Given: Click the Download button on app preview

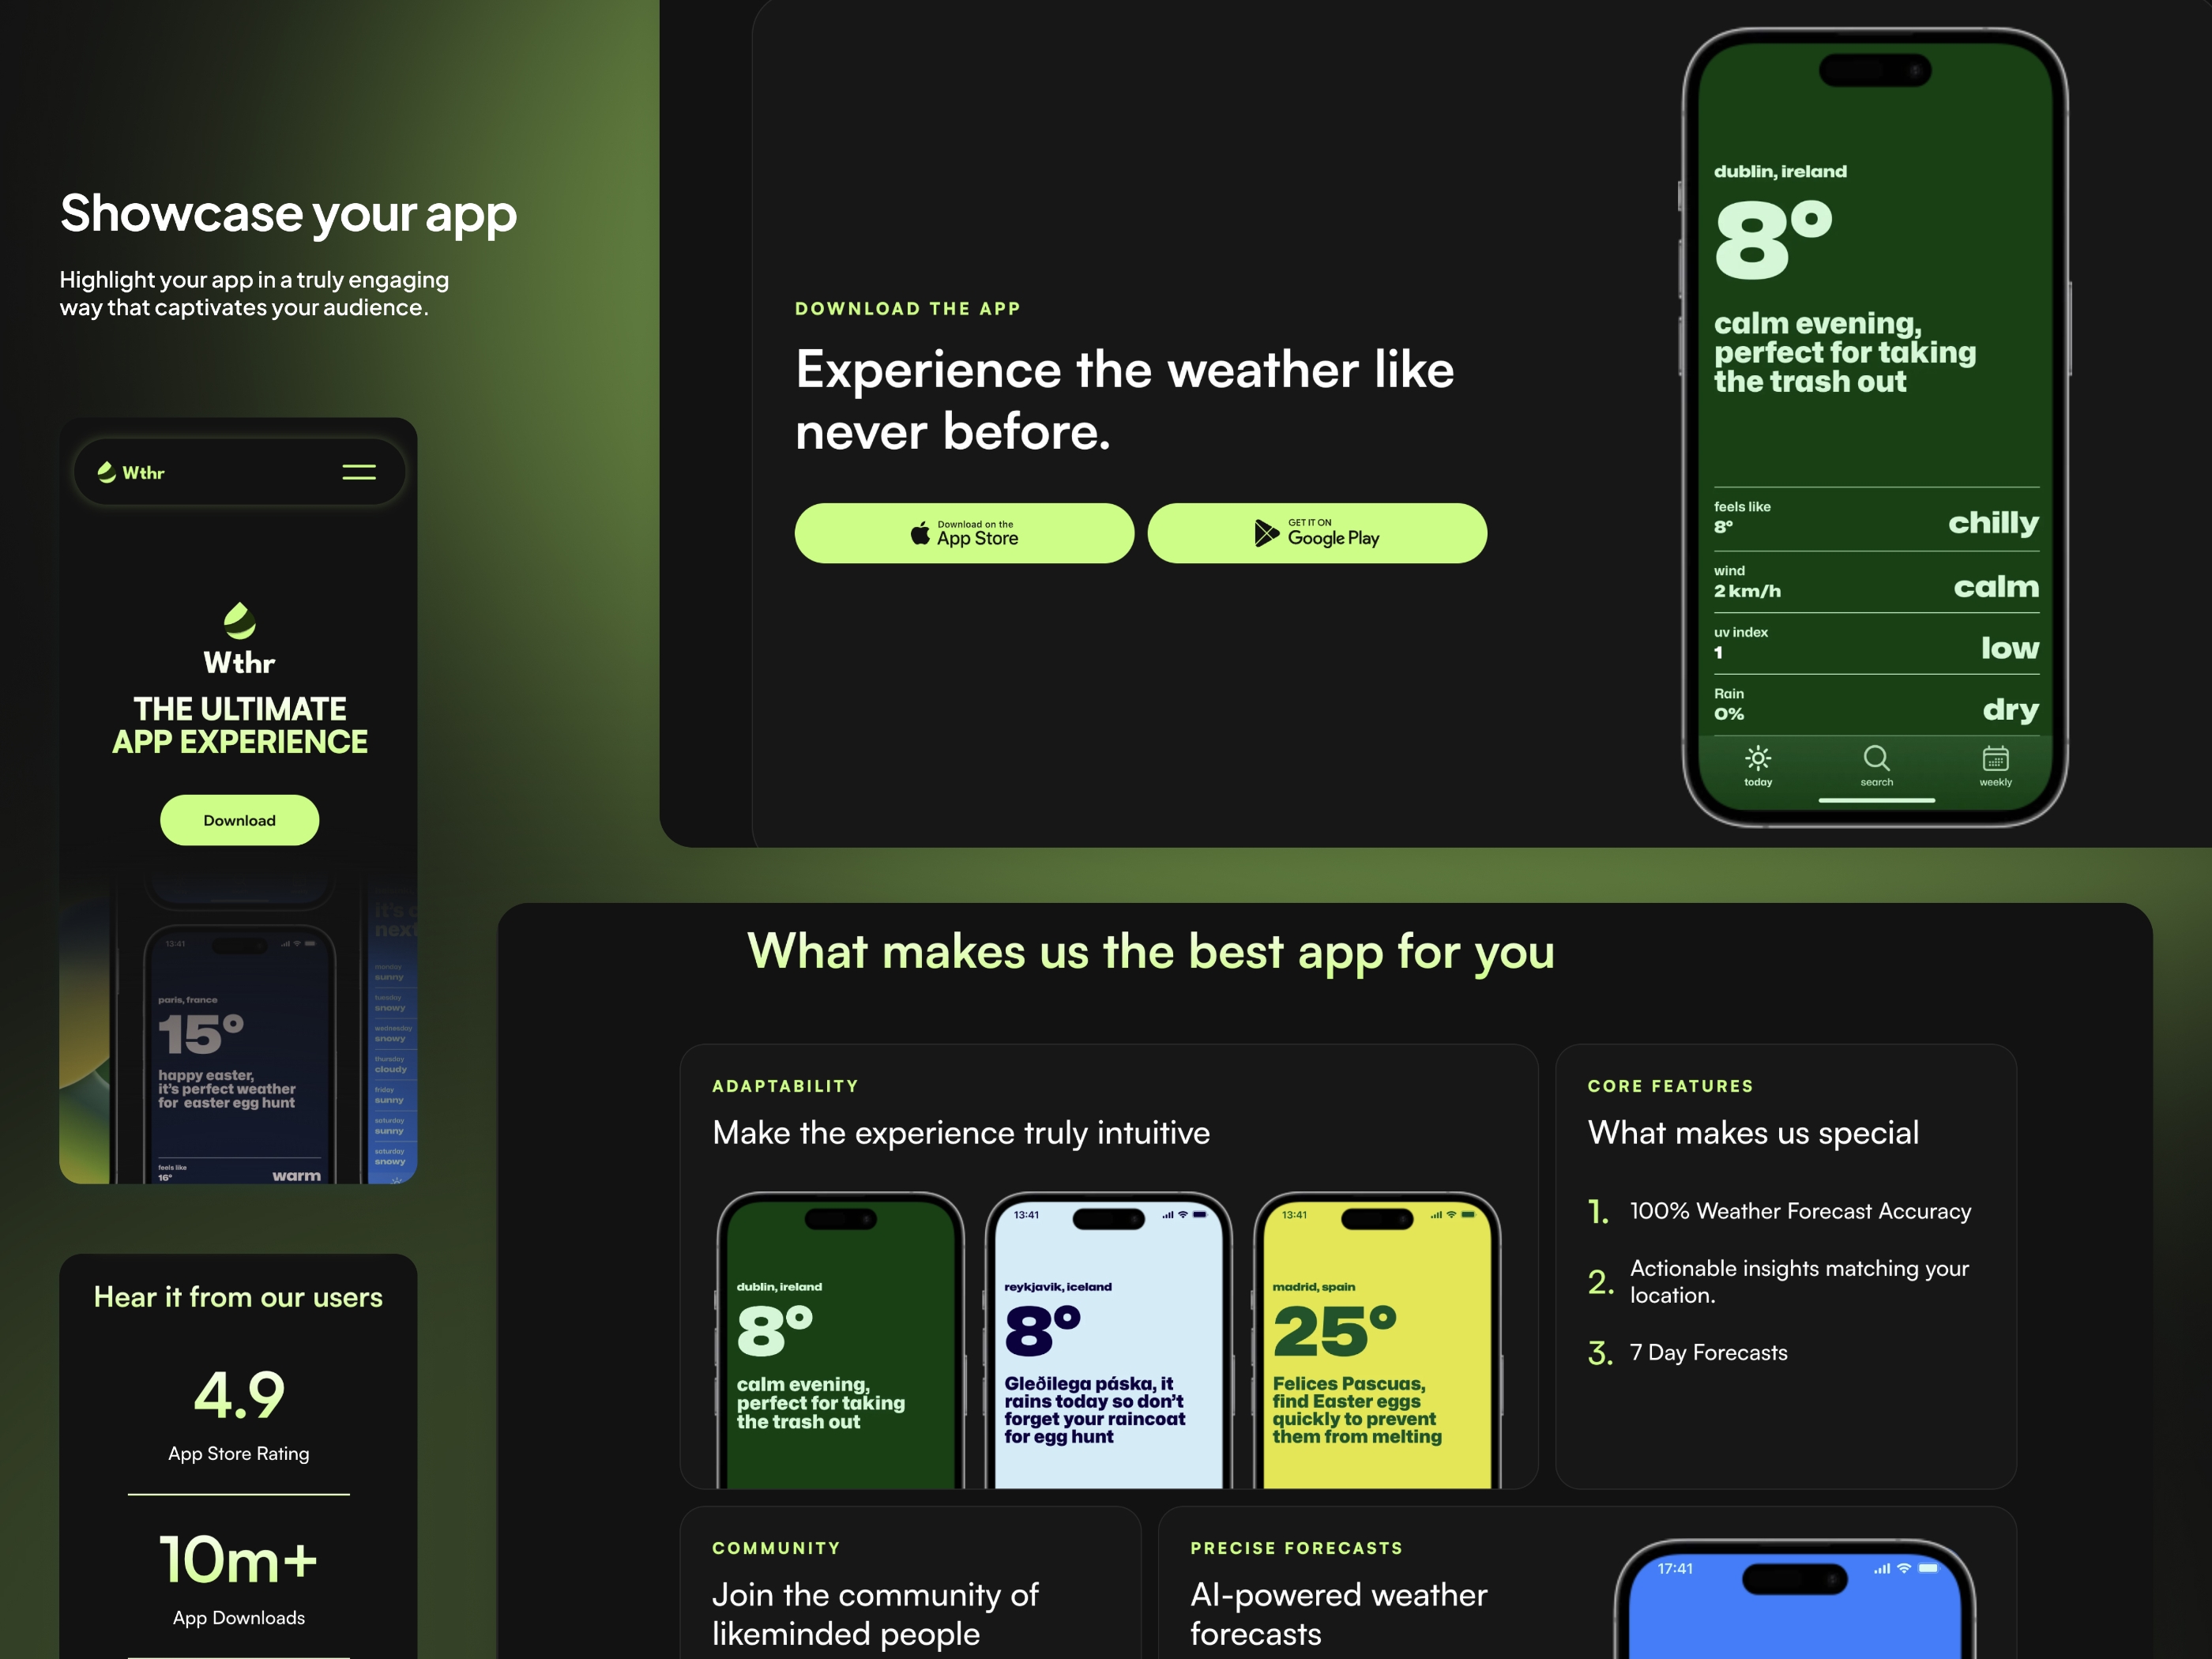Looking at the screenshot, I should click(x=240, y=819).
